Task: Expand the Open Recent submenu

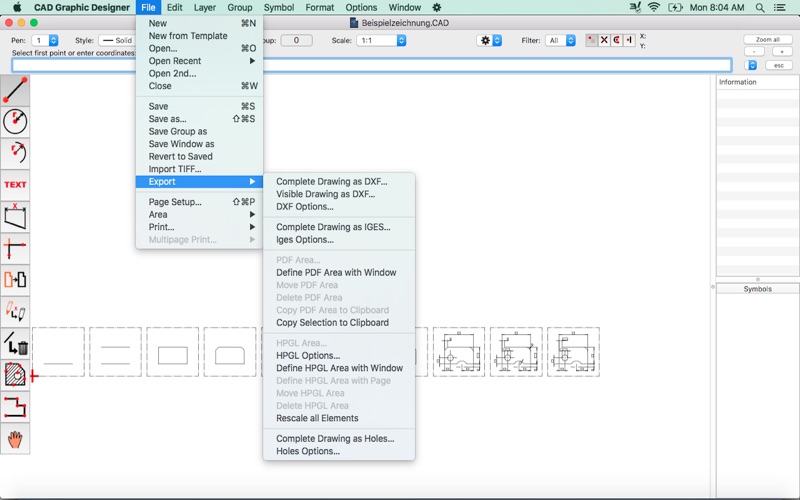Action: coord(199,61)
